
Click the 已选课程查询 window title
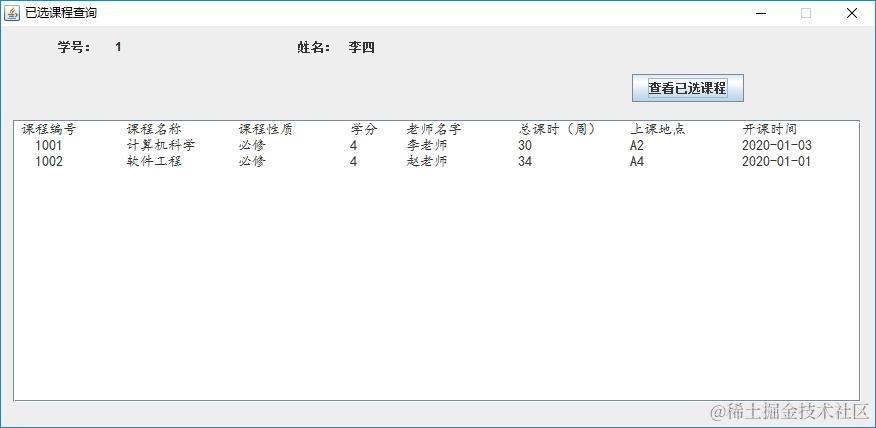pyautogui.click(x=61, y=13)
